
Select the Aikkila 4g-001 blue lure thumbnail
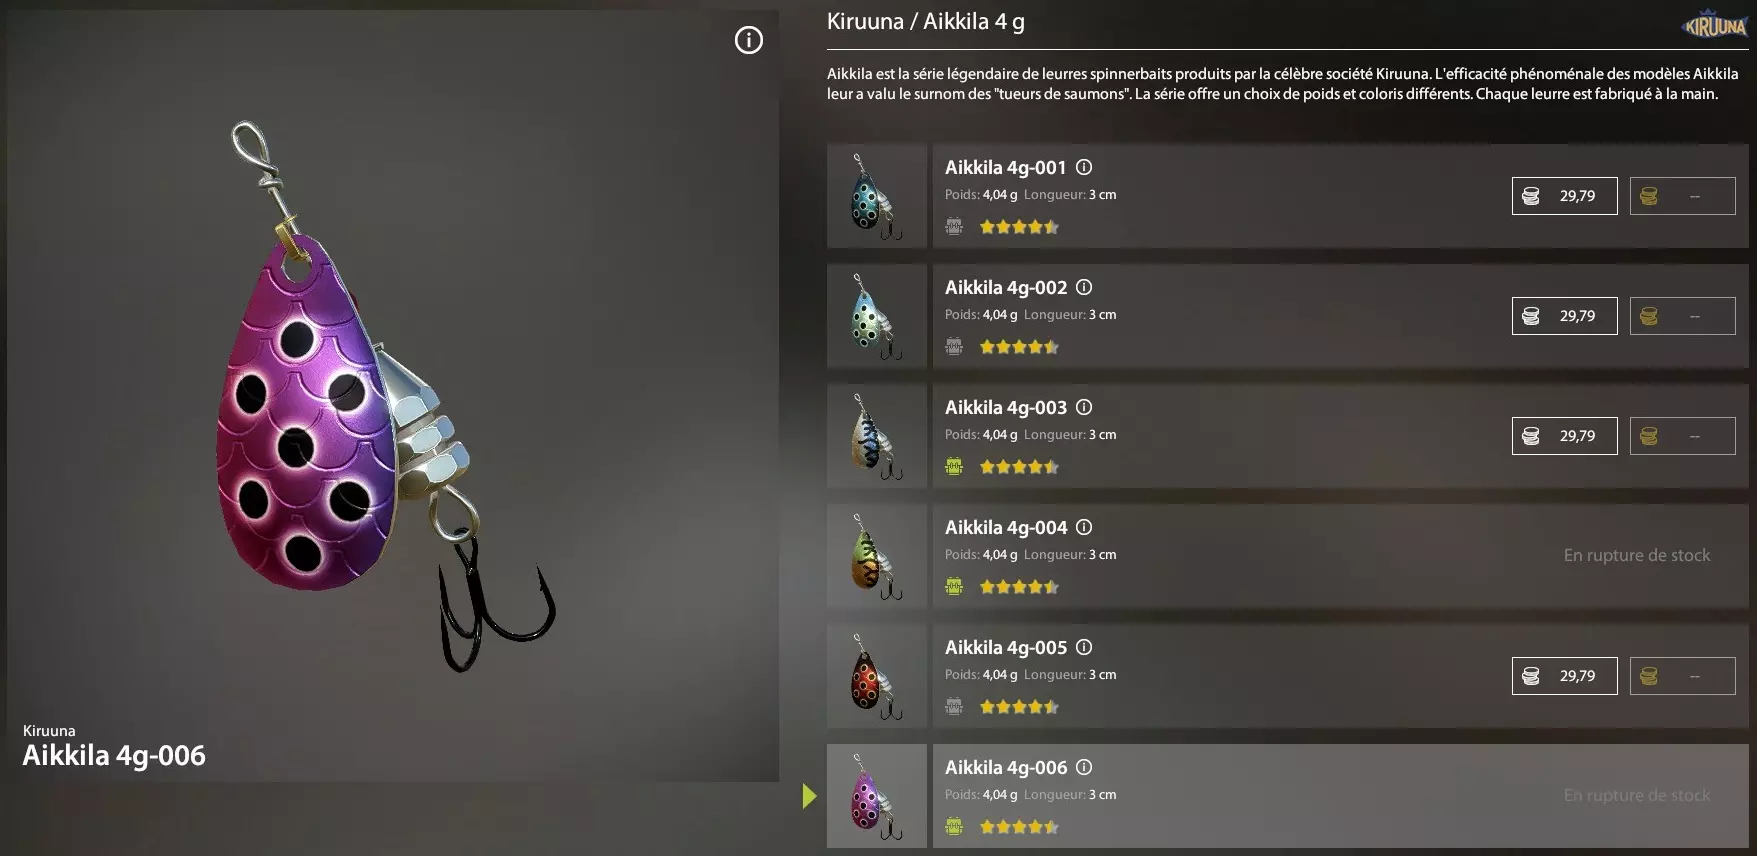tap(877, 196)
